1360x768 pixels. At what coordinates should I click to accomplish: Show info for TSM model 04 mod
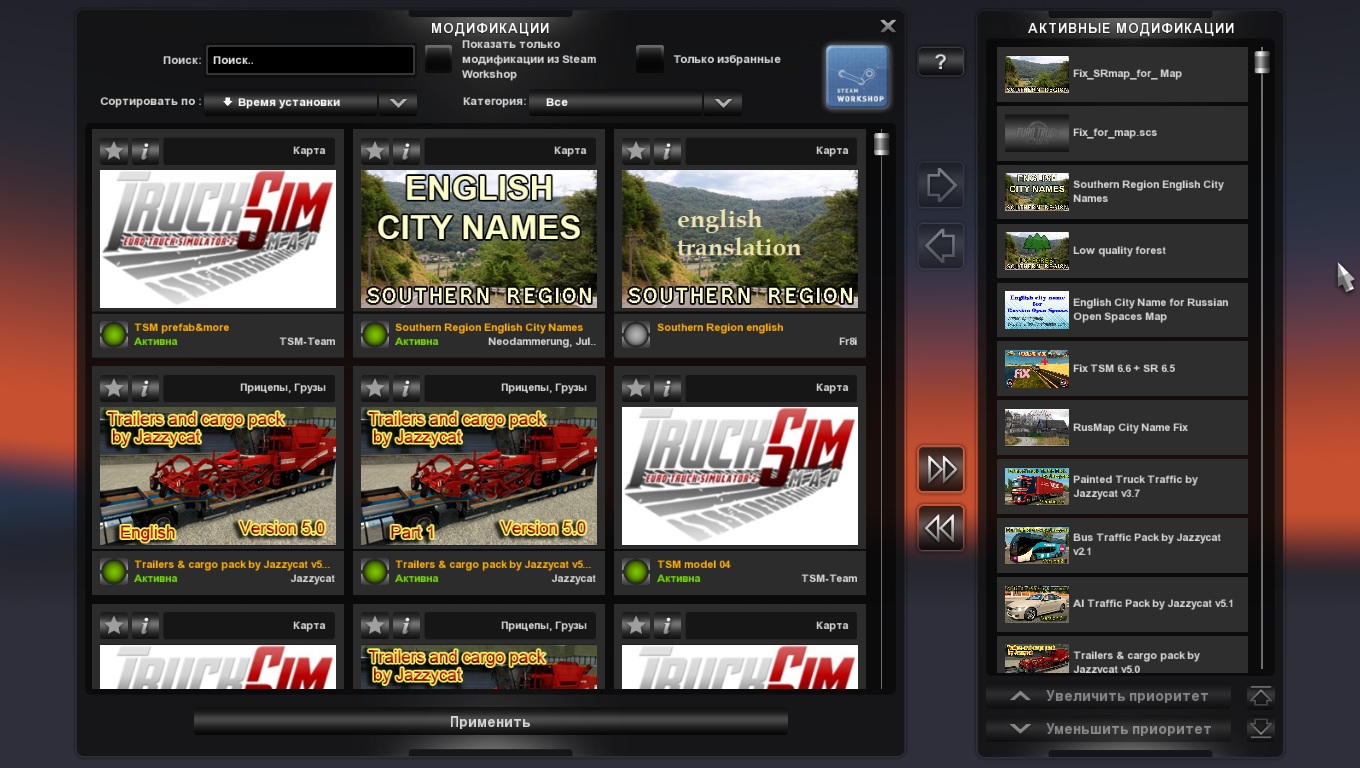coord(667,388)
